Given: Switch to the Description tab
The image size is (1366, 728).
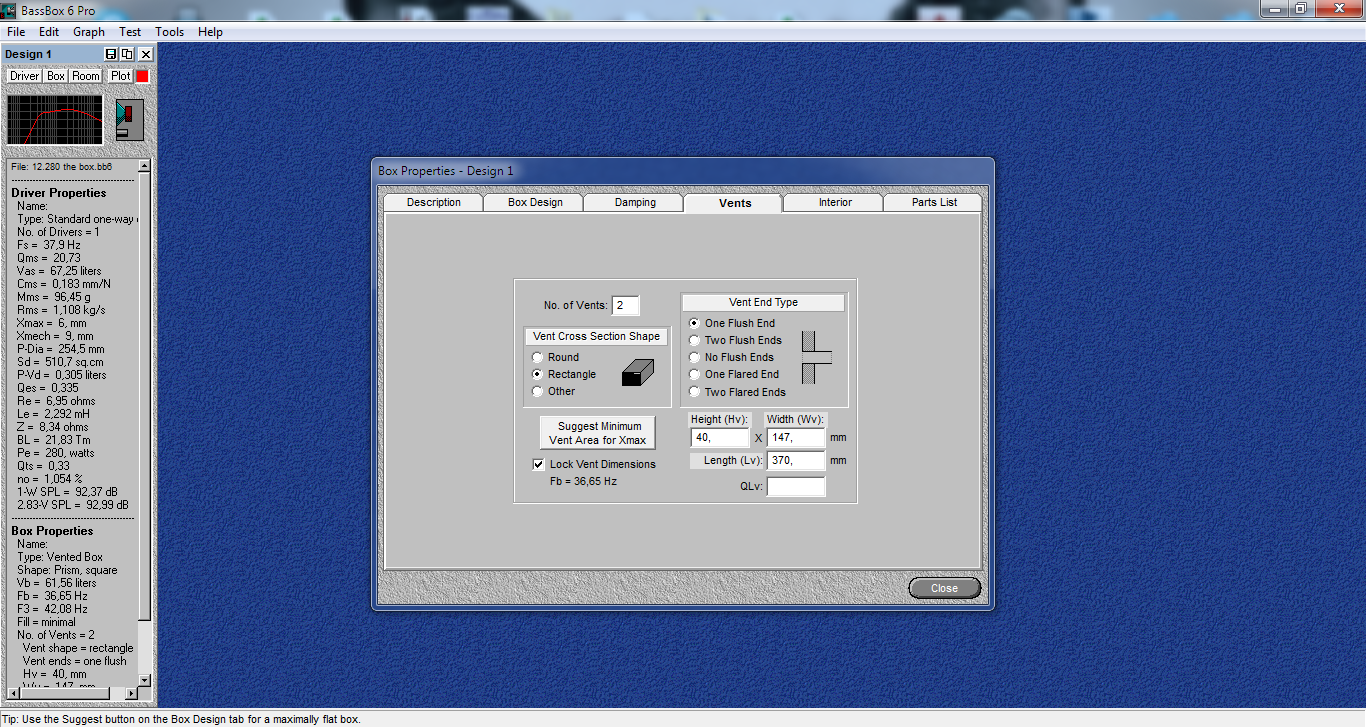Looking at the screenshot, I should click(x=434, y=202).
